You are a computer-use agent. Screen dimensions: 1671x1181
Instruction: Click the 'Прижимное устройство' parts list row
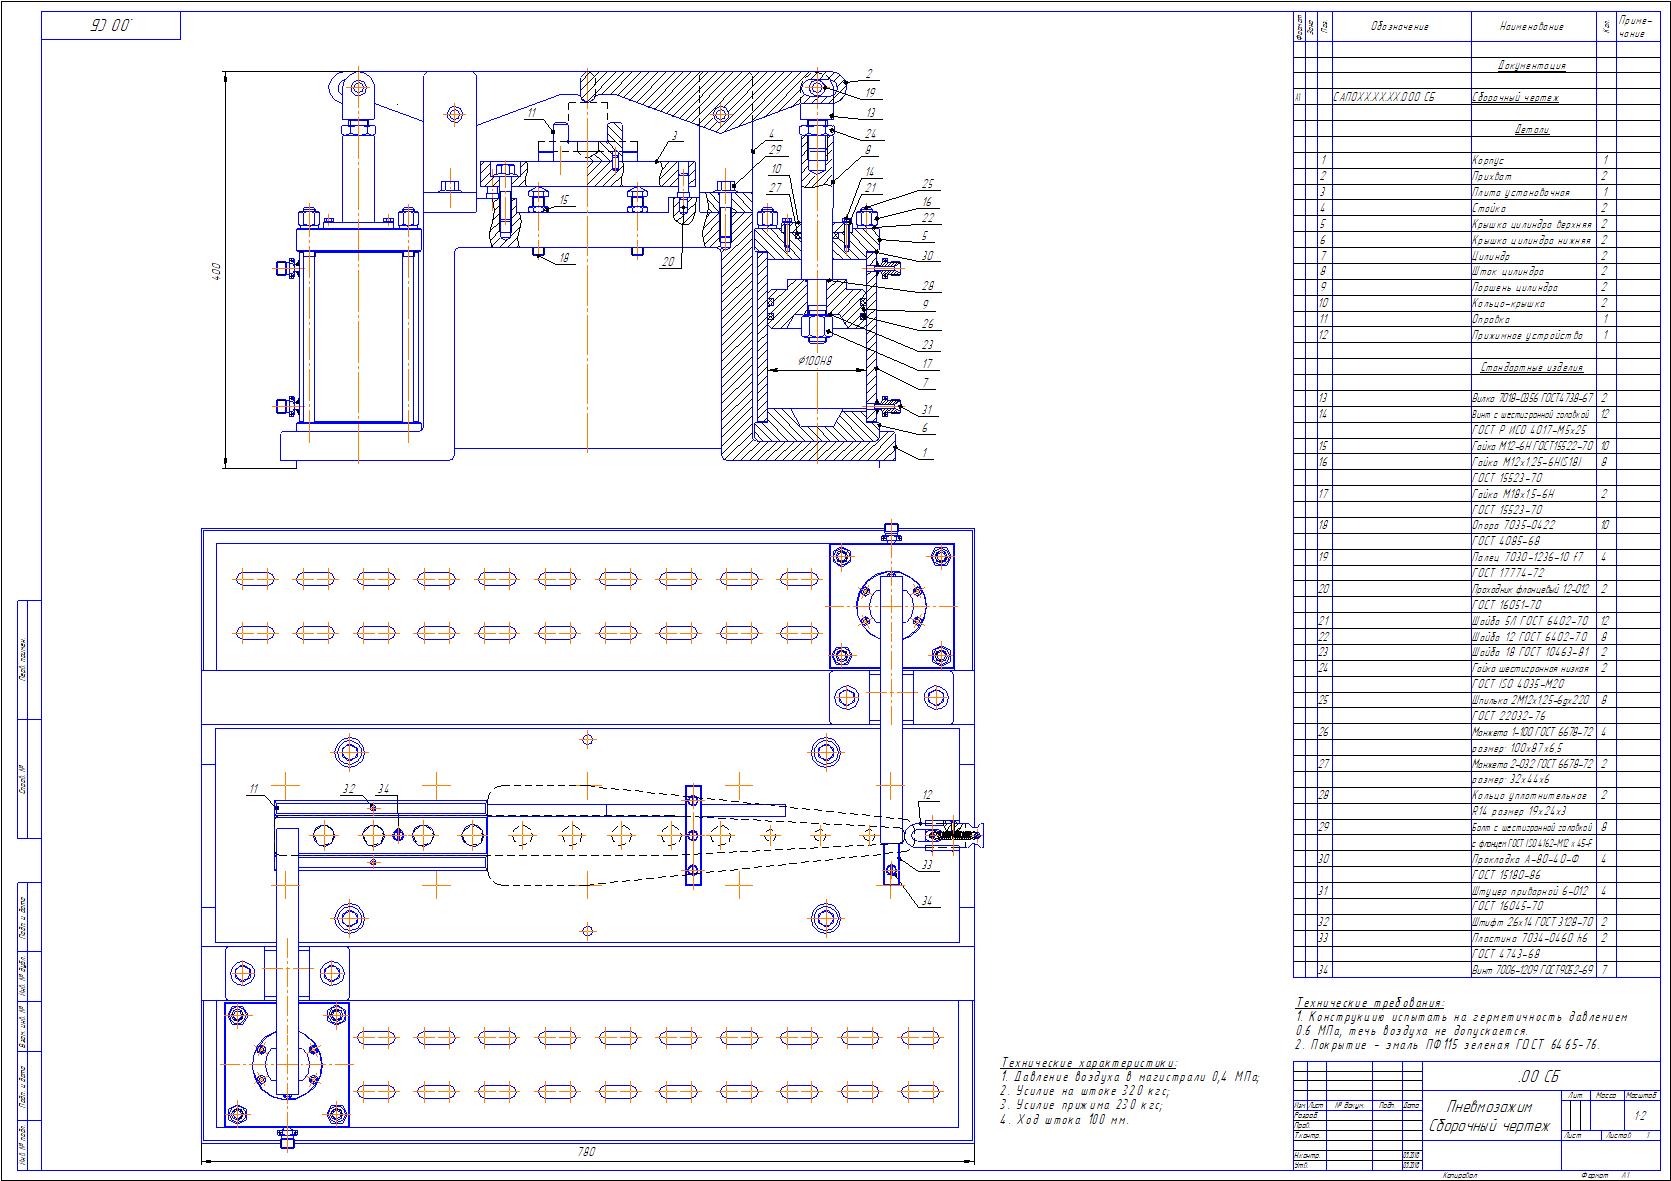pyautogui.click(x=1527, y=335)
